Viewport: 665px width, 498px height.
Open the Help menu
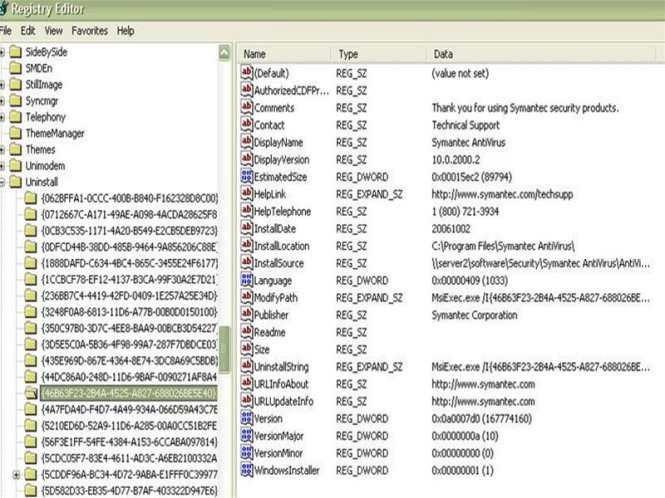point(126,31)
